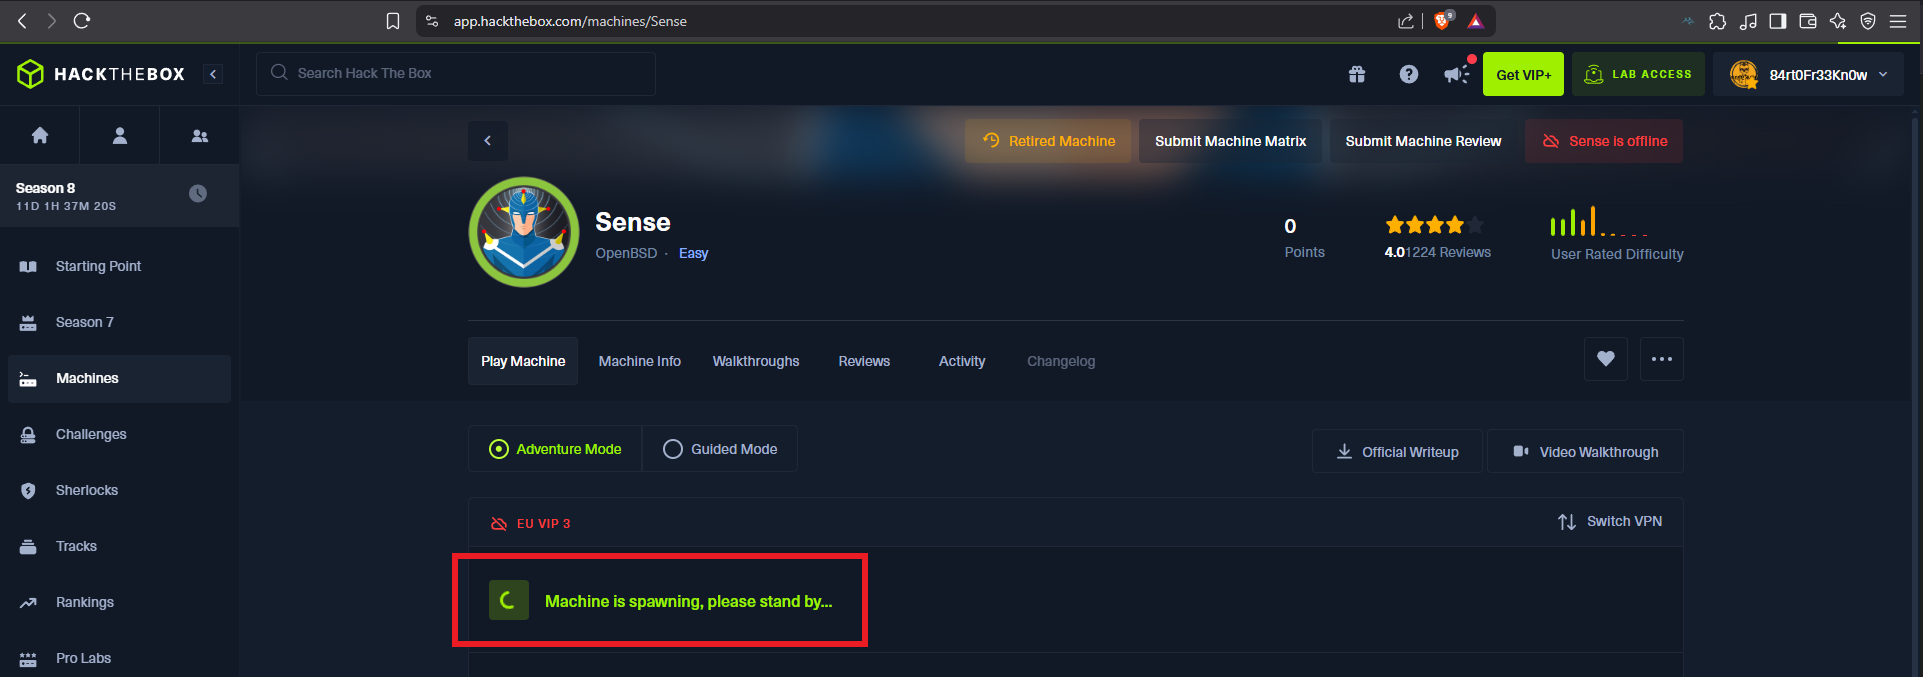Click the machine spawning spinner icon
The image size is (1923, 677).
tap(509, 600)
